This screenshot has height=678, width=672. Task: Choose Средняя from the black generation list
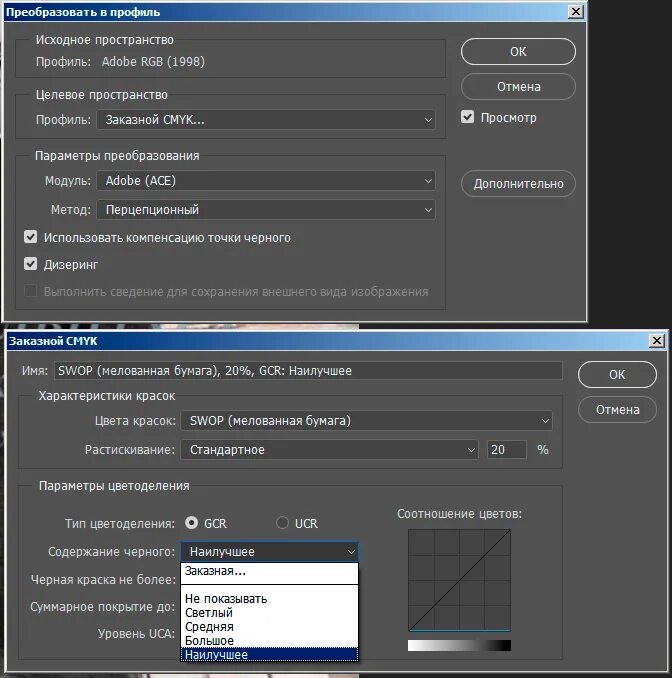point(269,627)
